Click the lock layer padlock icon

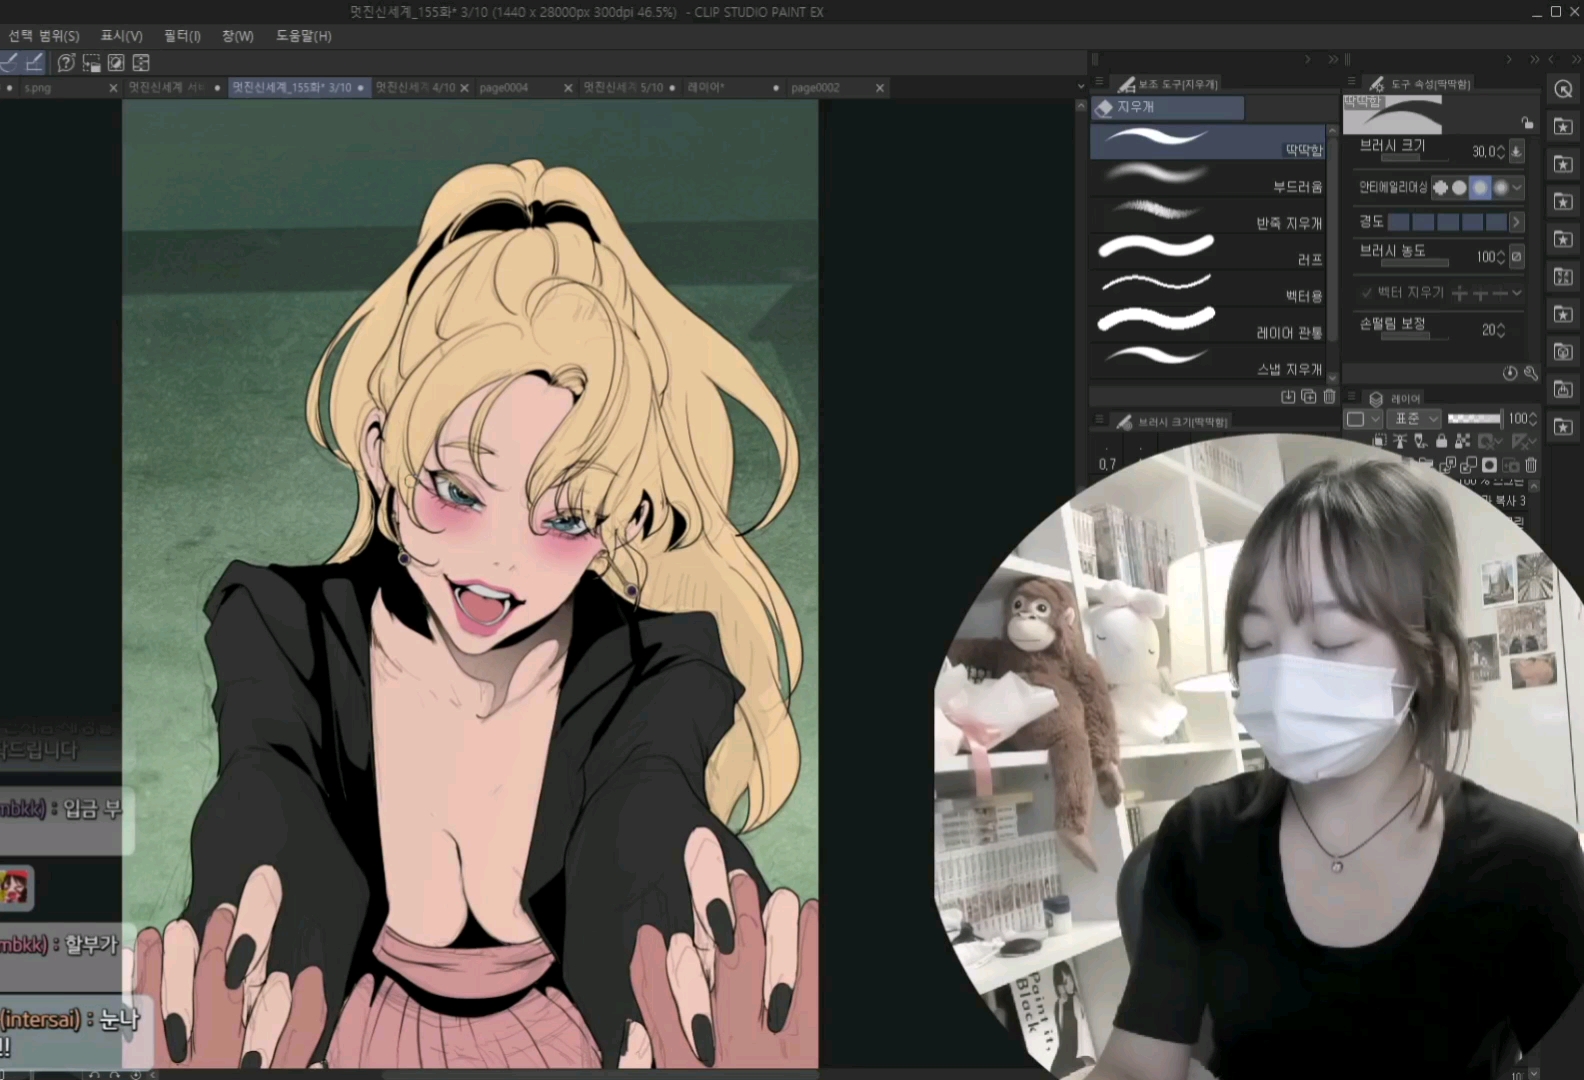click(x=1441, y=441)
